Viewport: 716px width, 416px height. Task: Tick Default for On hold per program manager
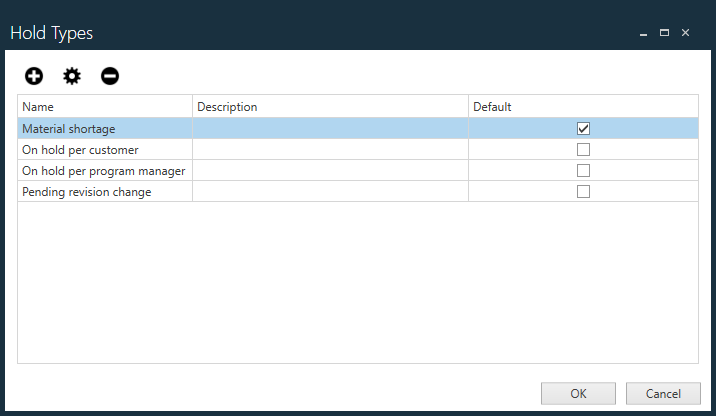click(584, 171)
